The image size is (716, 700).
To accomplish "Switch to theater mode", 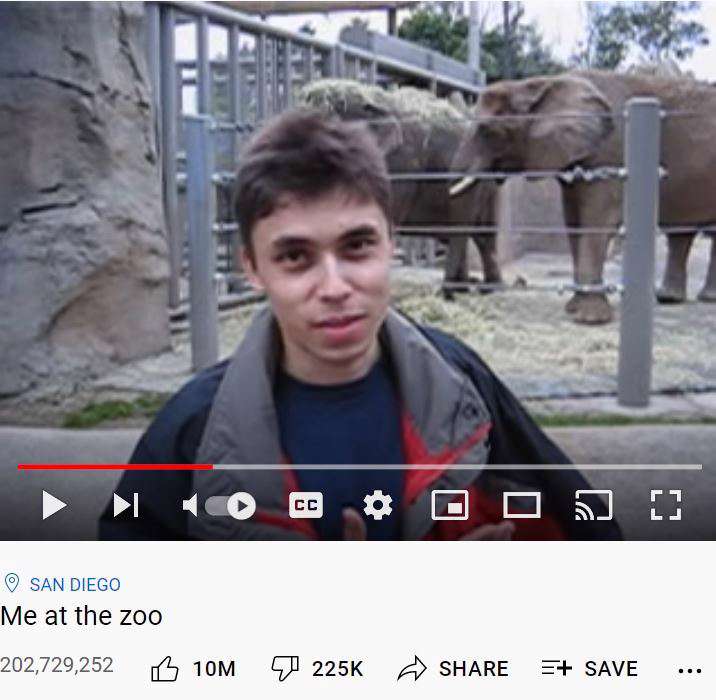I will (521, 505).
